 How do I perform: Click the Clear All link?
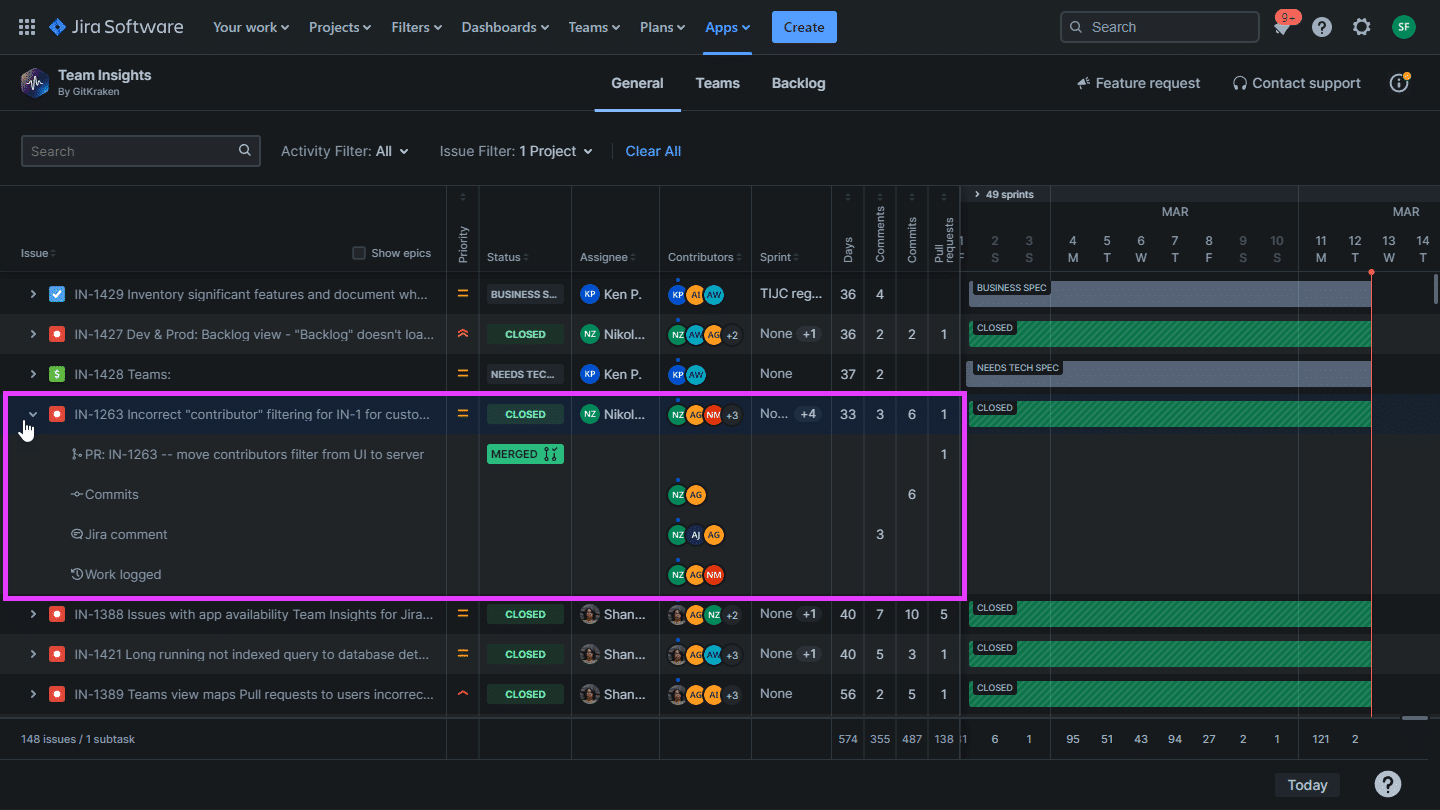point(653,151)
